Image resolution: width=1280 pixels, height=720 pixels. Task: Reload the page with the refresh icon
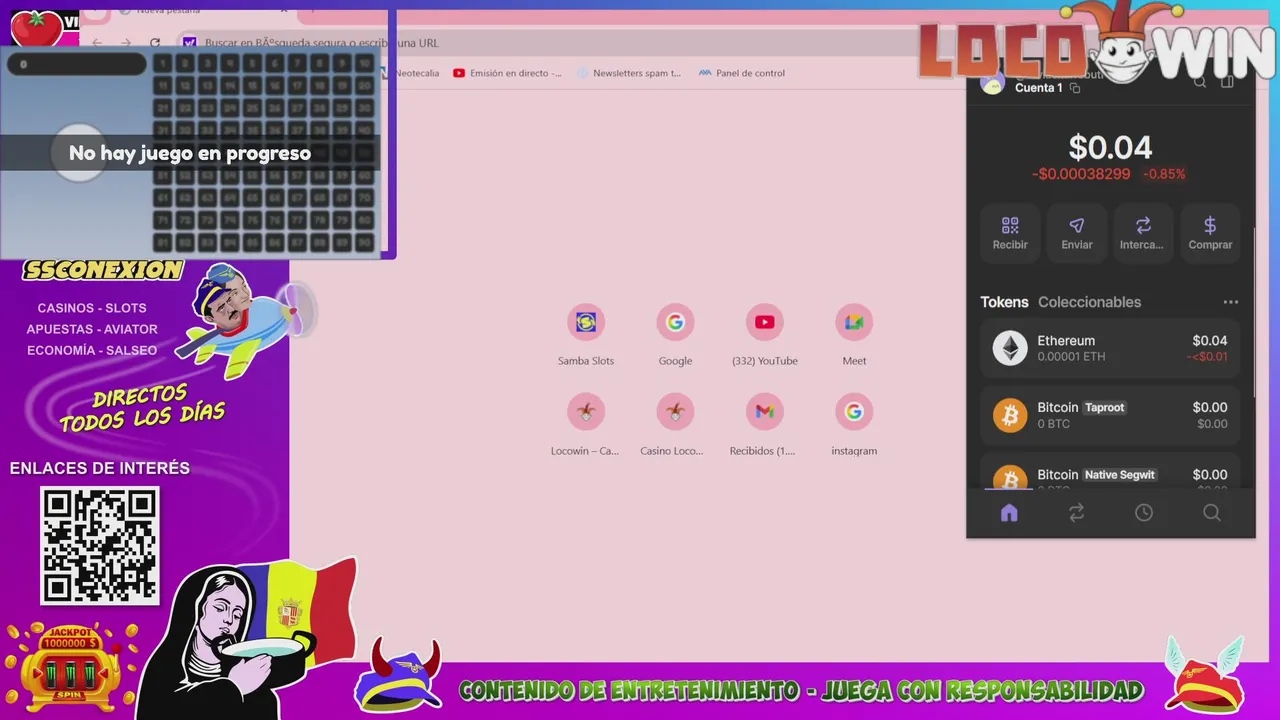click(x=155, y=43)
